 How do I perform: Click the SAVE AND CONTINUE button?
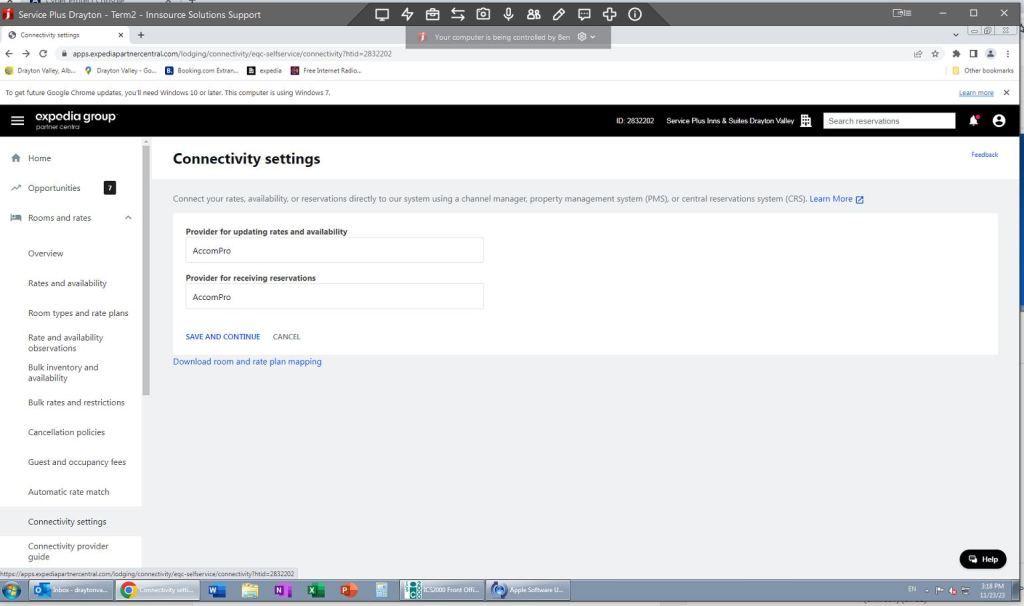point(222,337)
